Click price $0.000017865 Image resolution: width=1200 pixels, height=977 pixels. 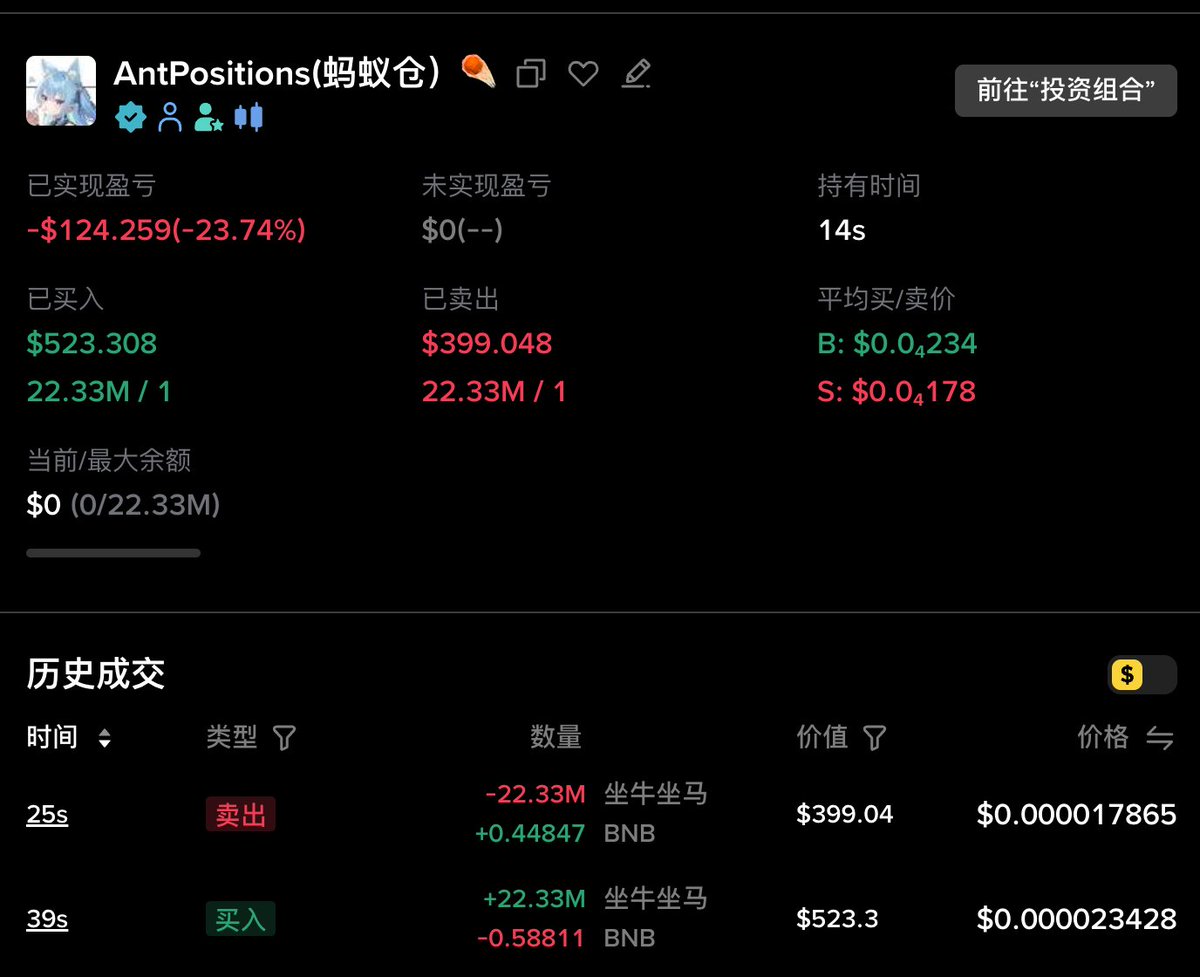[x=1077, y=815]
